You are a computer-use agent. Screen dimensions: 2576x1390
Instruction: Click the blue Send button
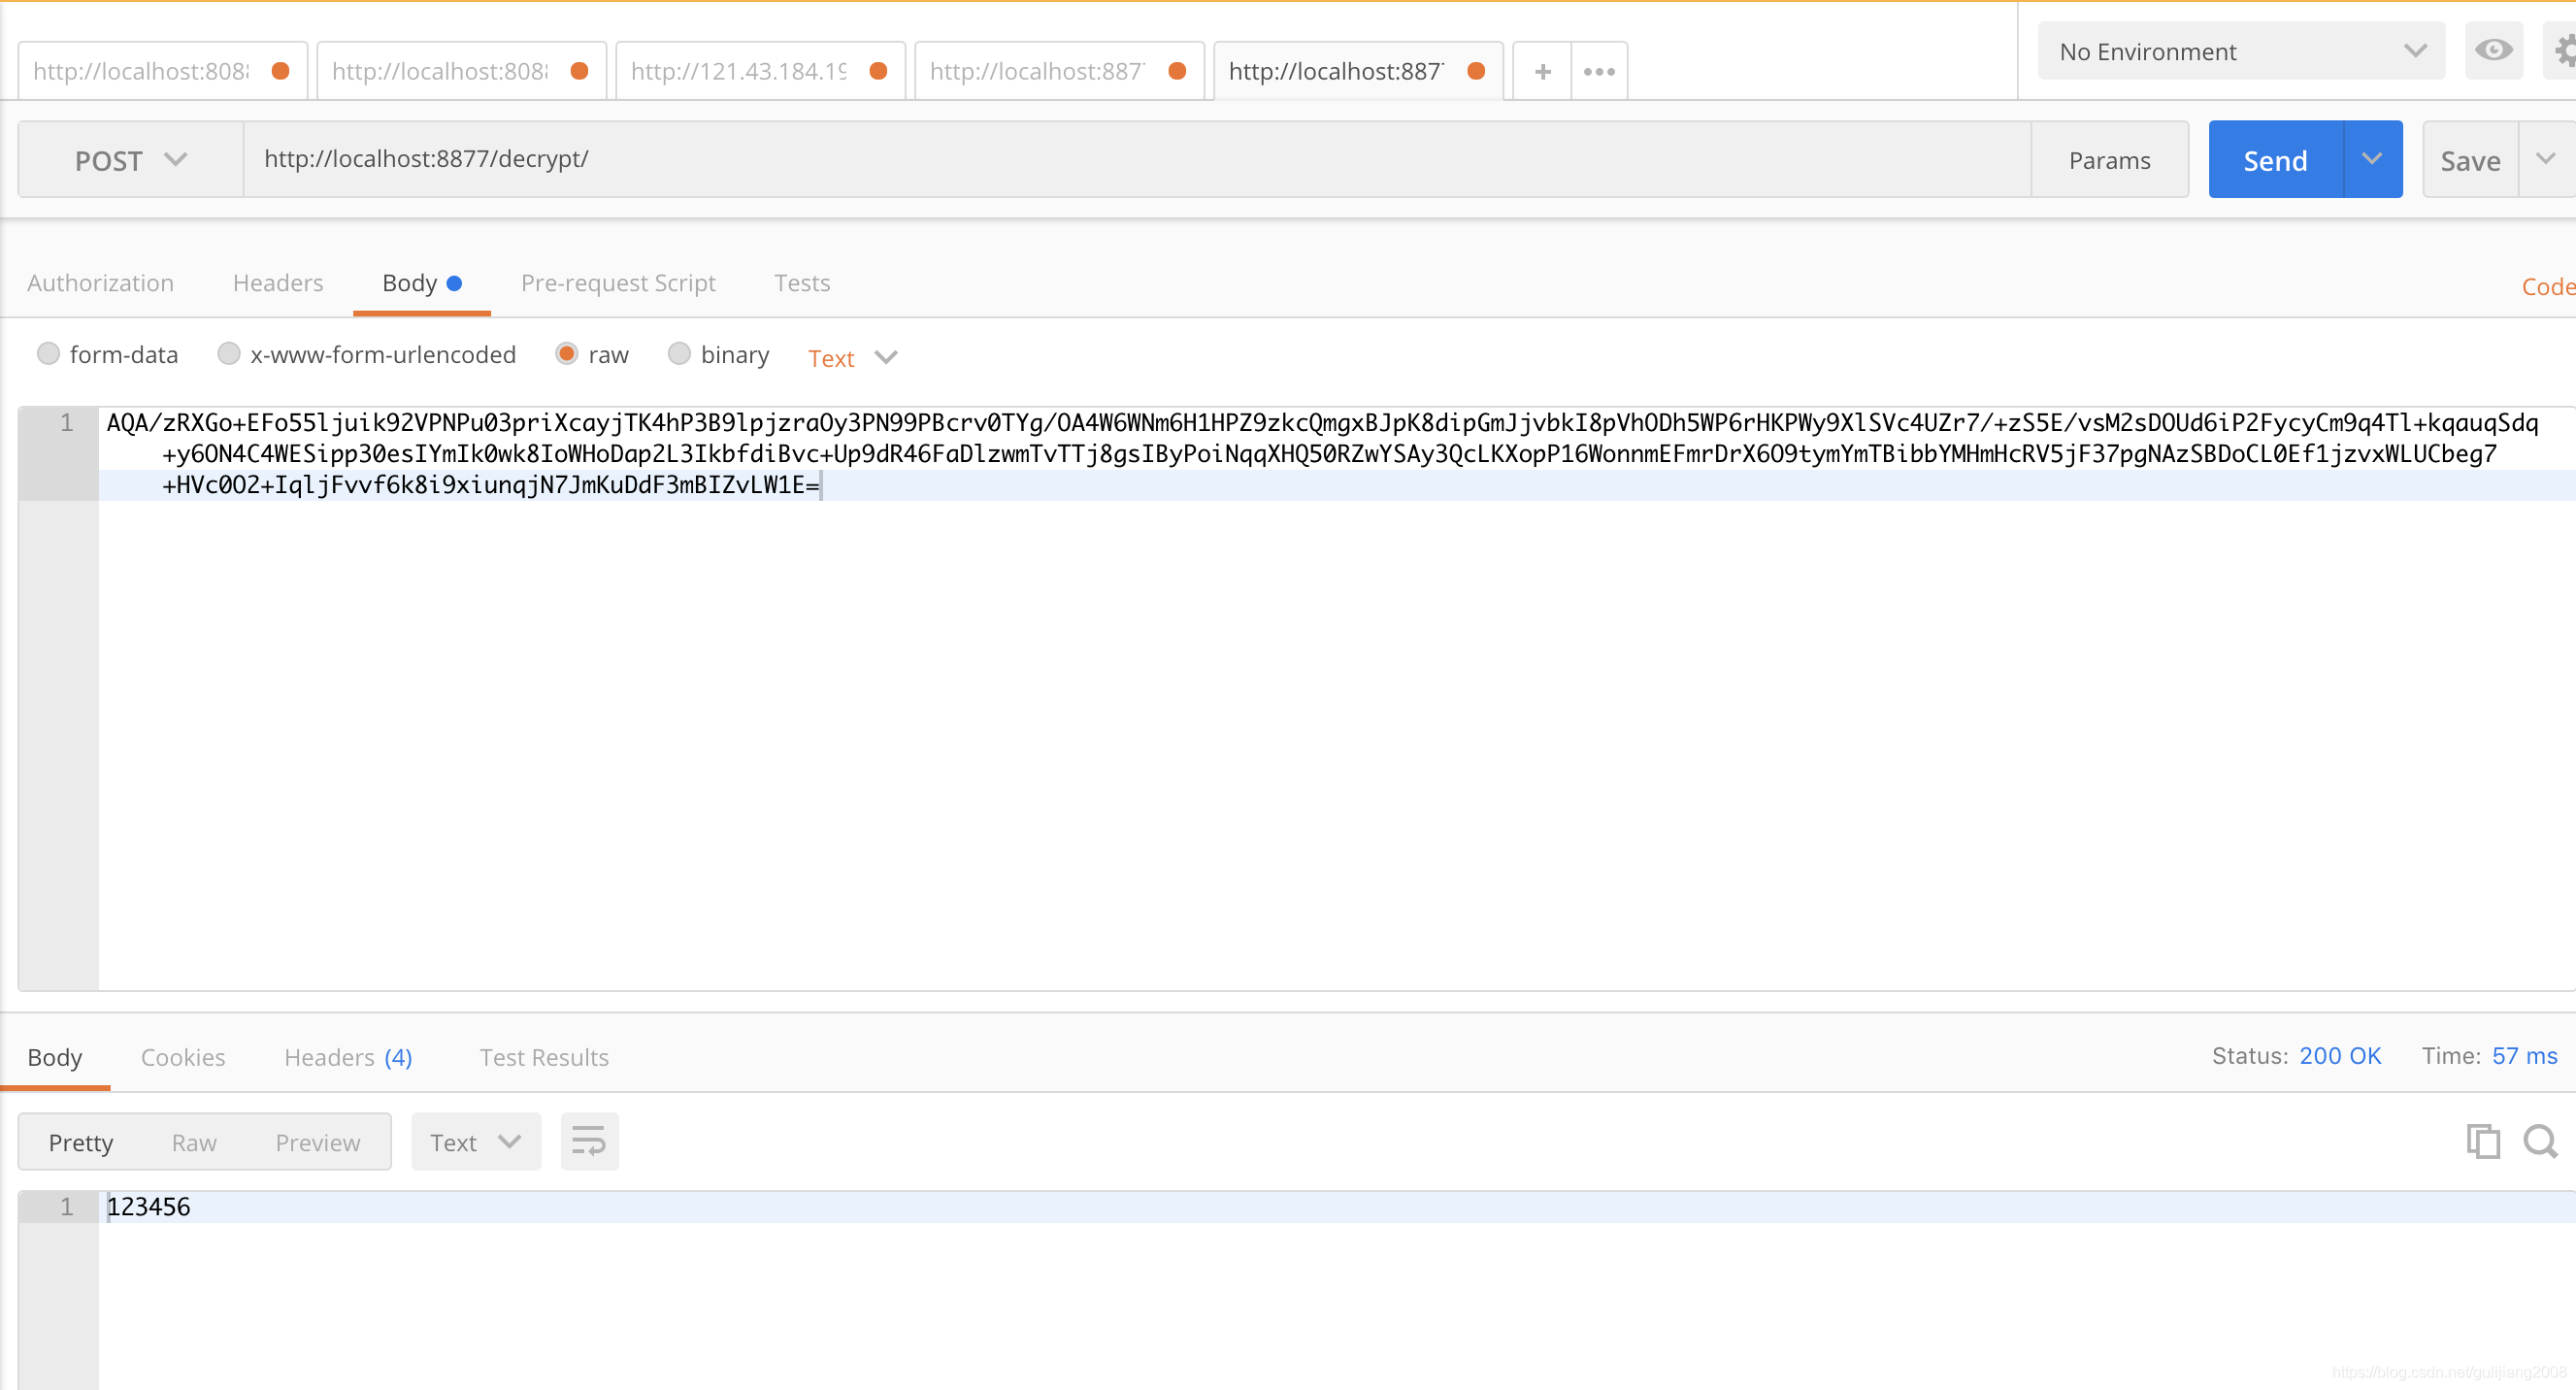coord(2275,160)
